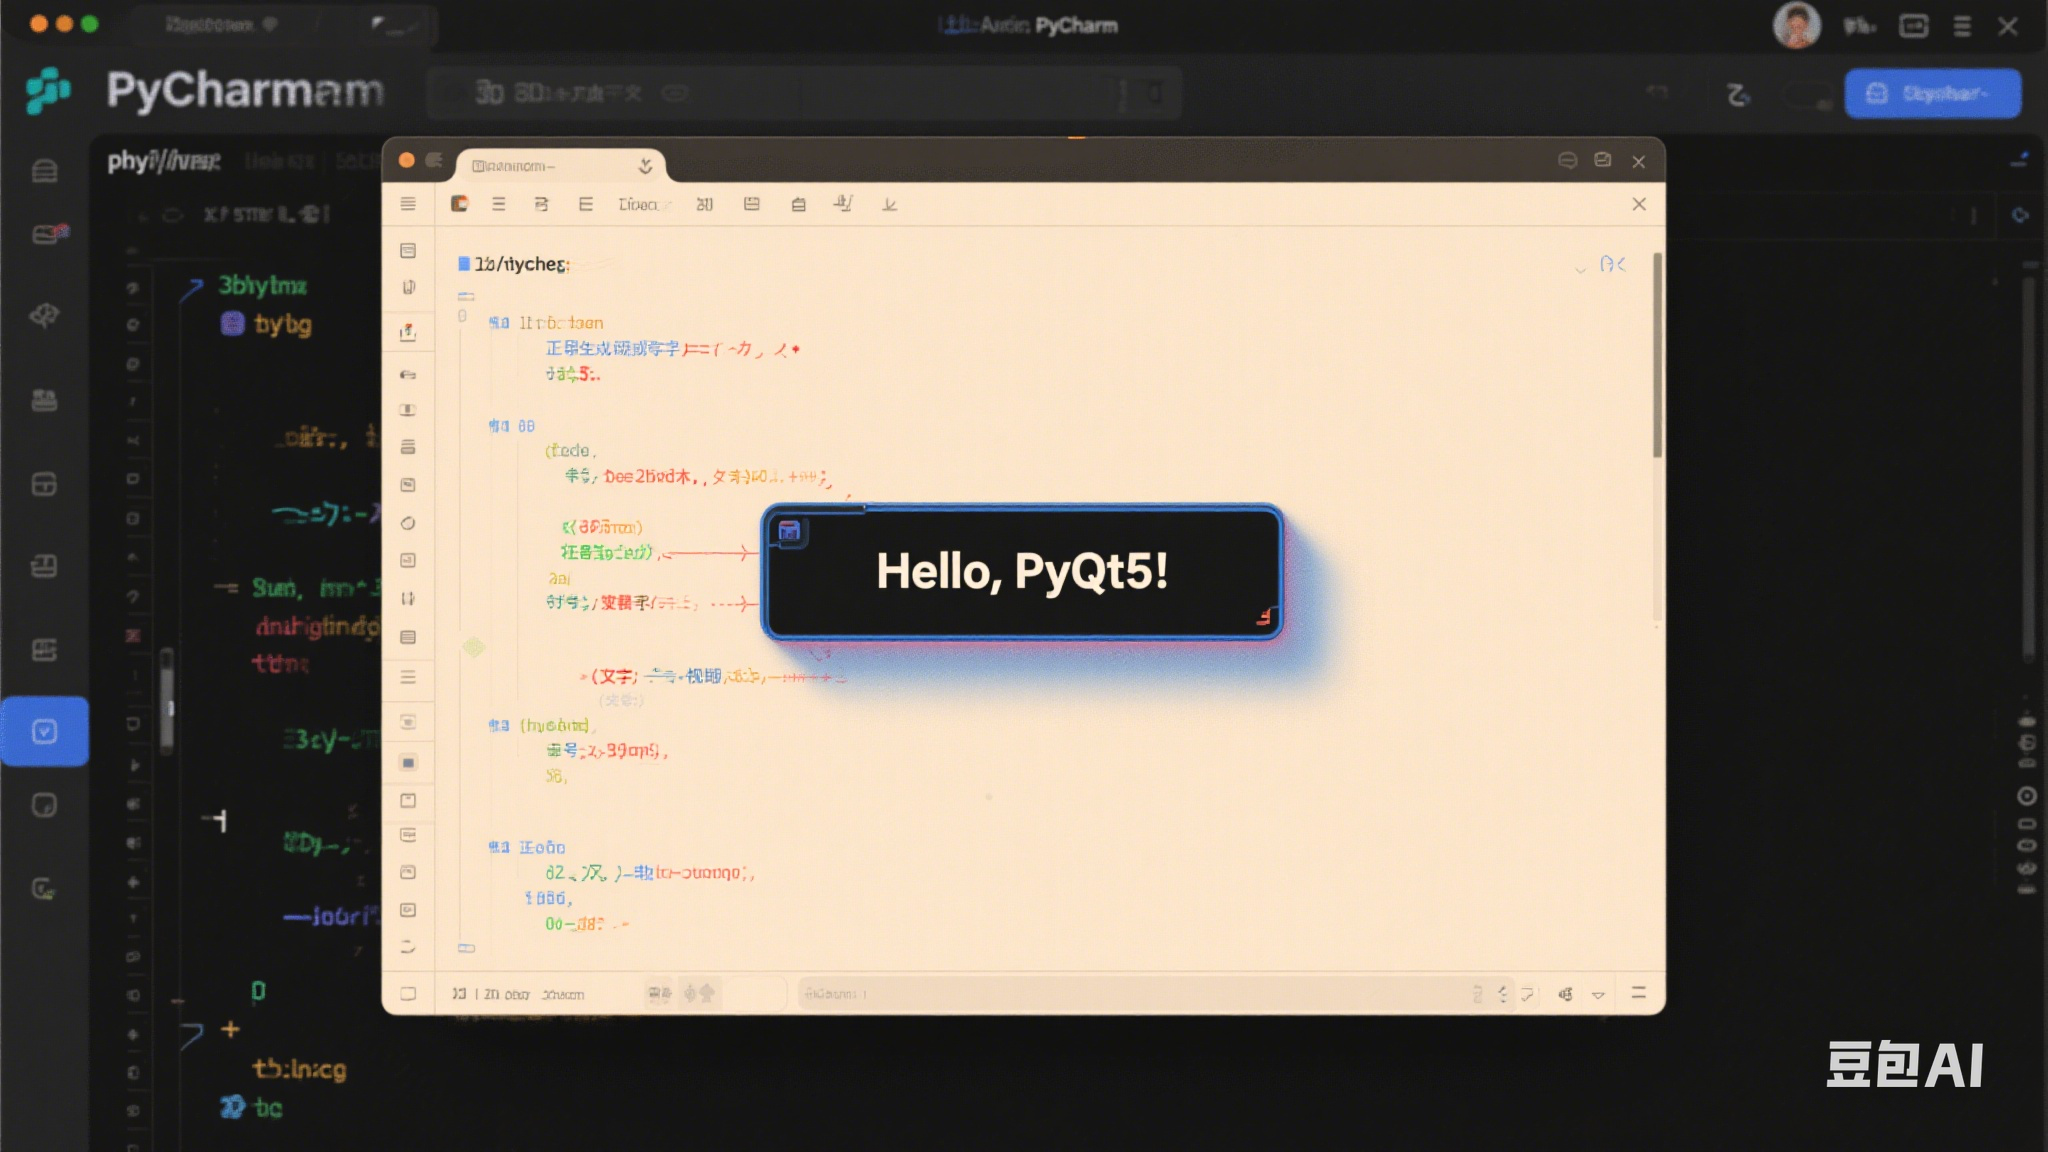Expand the dropdown arrow near the status bar right
Screen dimensions: 2048x1152
click(x=1600, y=993)
